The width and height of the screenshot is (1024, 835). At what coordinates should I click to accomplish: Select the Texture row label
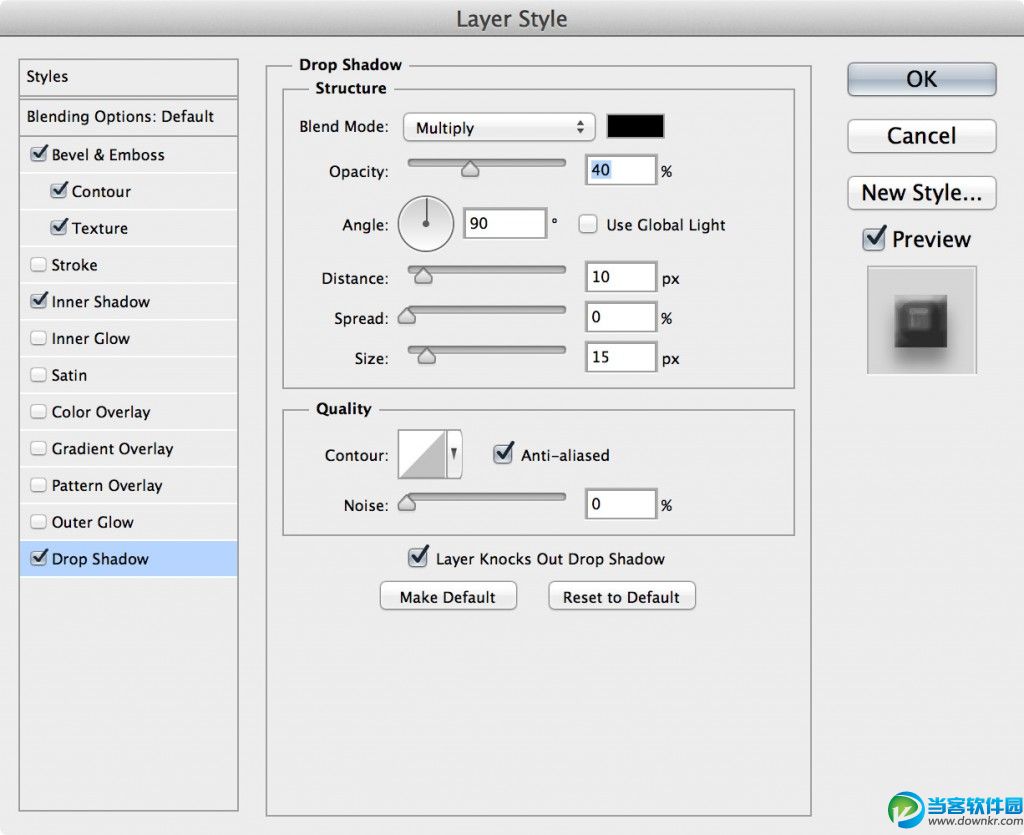(100, 228)
